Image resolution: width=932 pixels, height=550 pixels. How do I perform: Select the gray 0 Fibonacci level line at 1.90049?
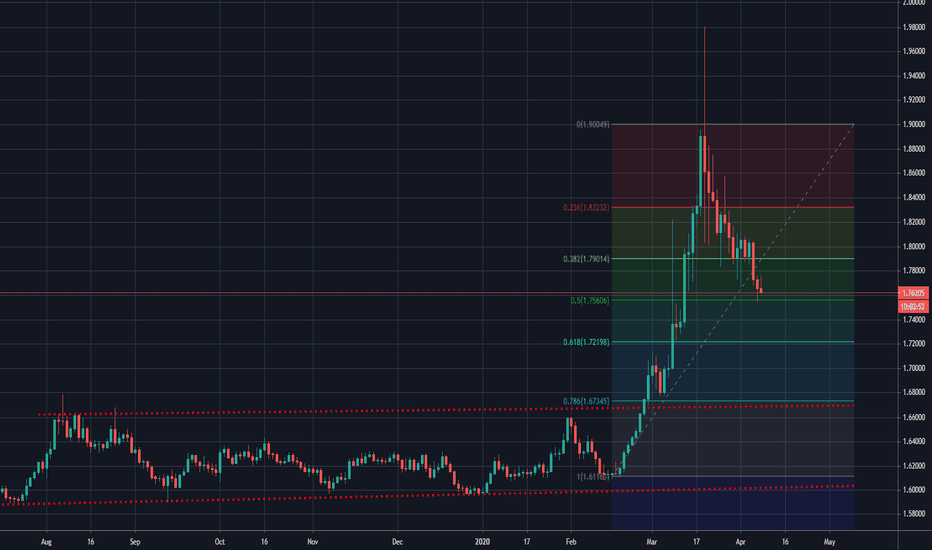click(733, 124)
